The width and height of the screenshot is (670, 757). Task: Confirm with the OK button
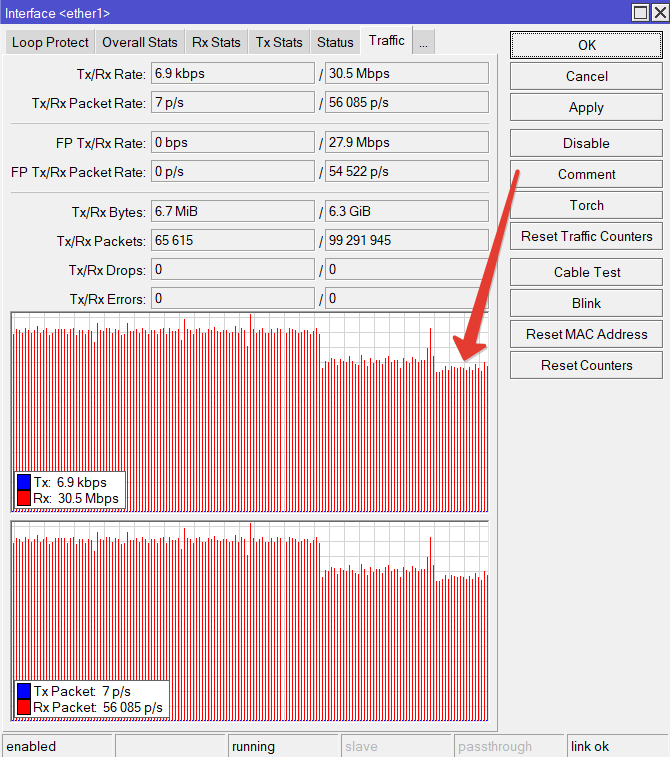[x=586, y=45]
